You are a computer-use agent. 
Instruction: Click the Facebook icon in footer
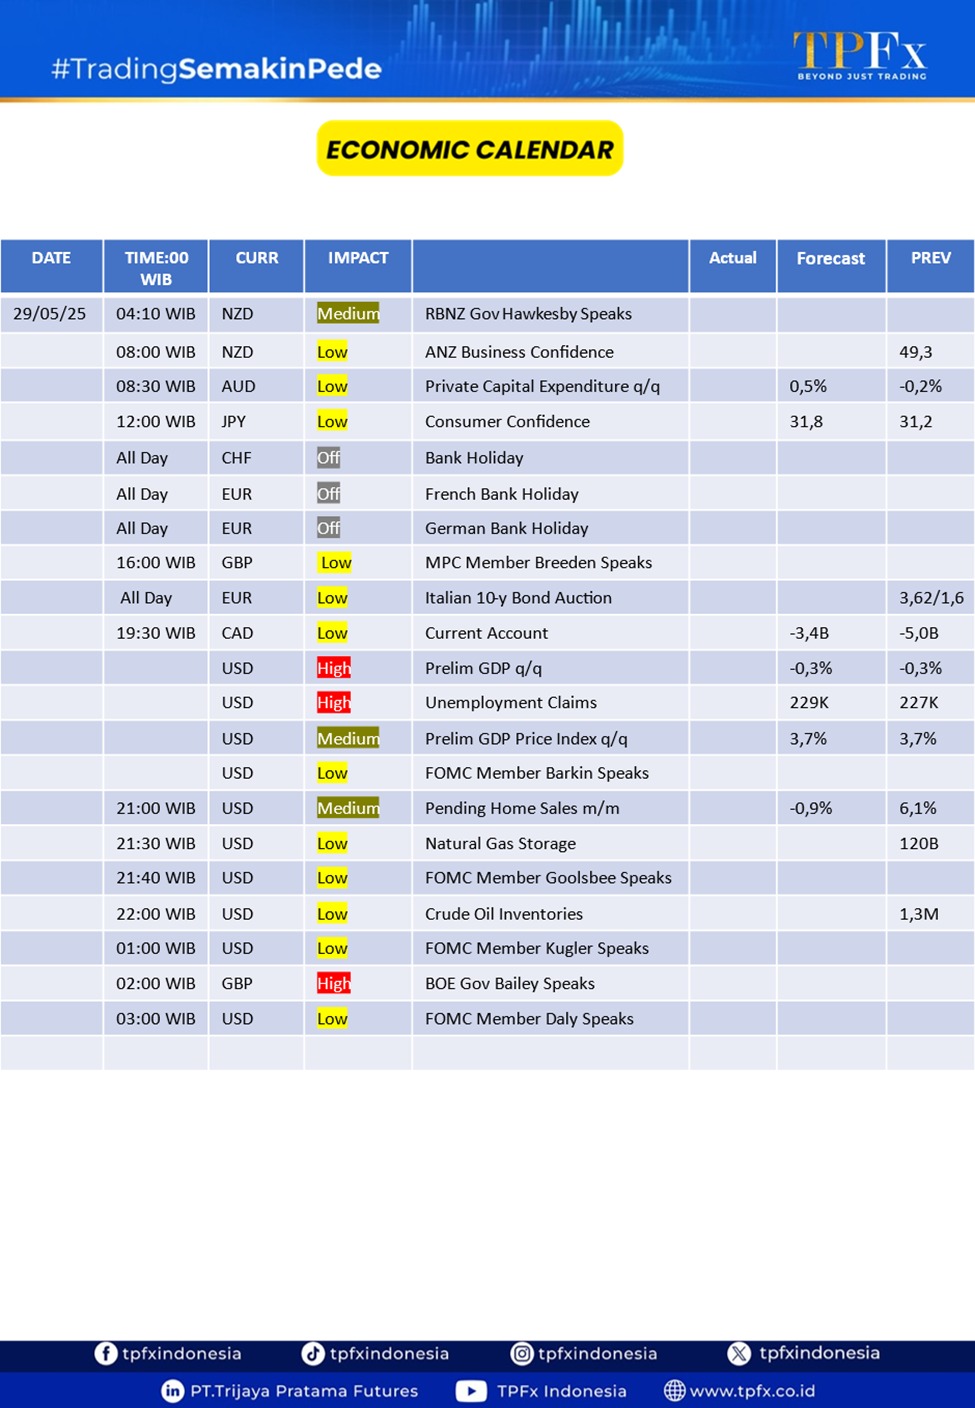pyautogui.click(x=105, y=1353)
